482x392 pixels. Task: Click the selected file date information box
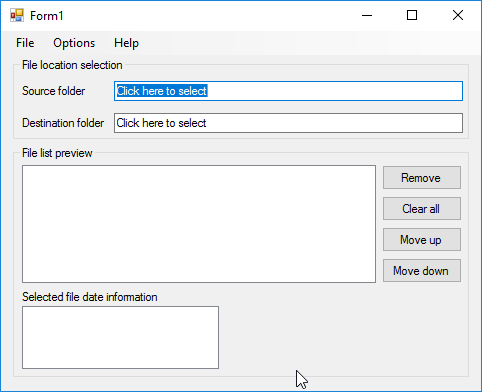coord(120,337)
